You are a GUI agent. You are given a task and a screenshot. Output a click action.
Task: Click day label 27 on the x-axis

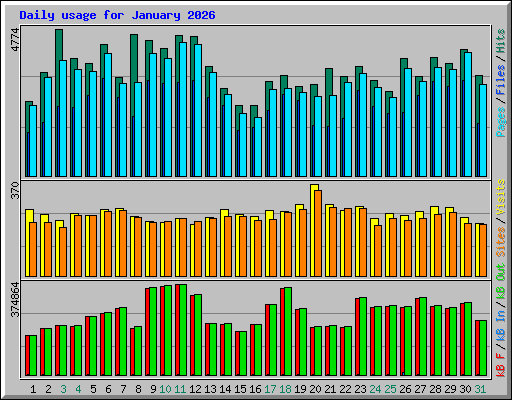420,389
